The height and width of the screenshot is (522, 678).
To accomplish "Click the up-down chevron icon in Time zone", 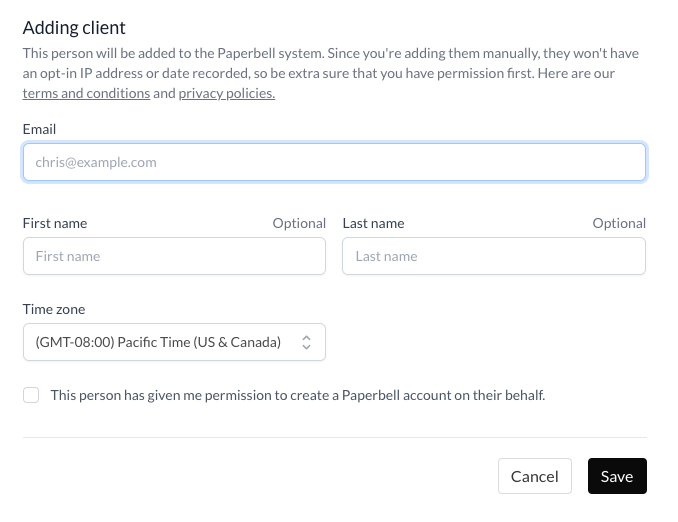I will (306, 342).
